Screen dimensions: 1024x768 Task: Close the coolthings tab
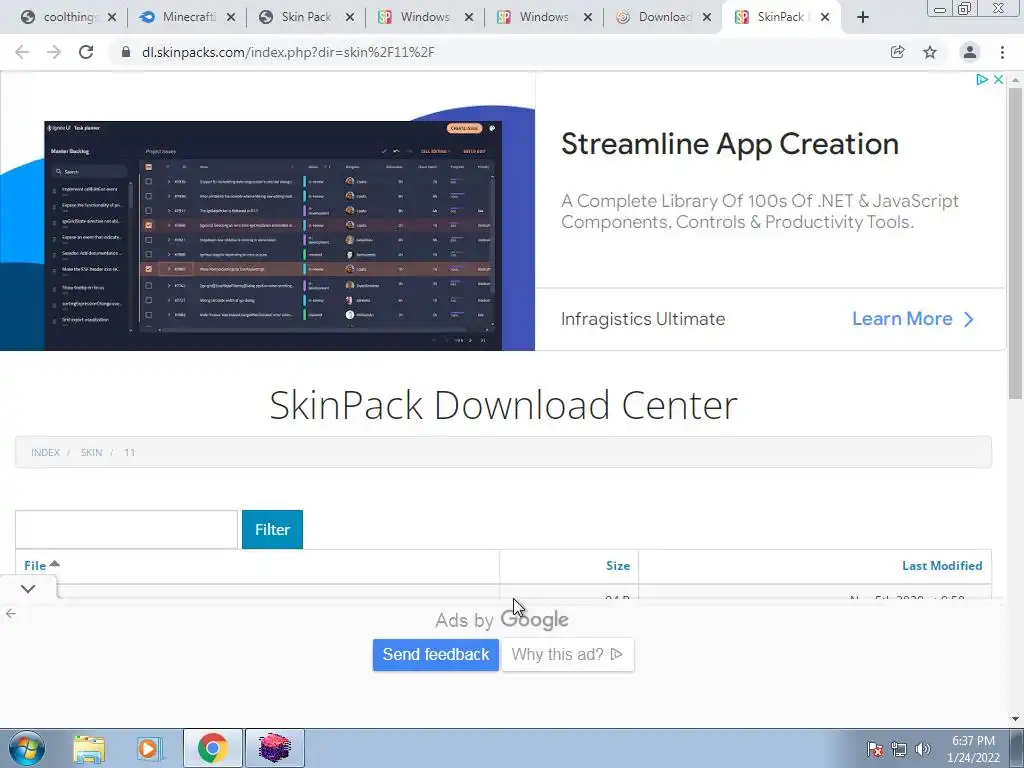pyautogui.click(x=112, y=18)
